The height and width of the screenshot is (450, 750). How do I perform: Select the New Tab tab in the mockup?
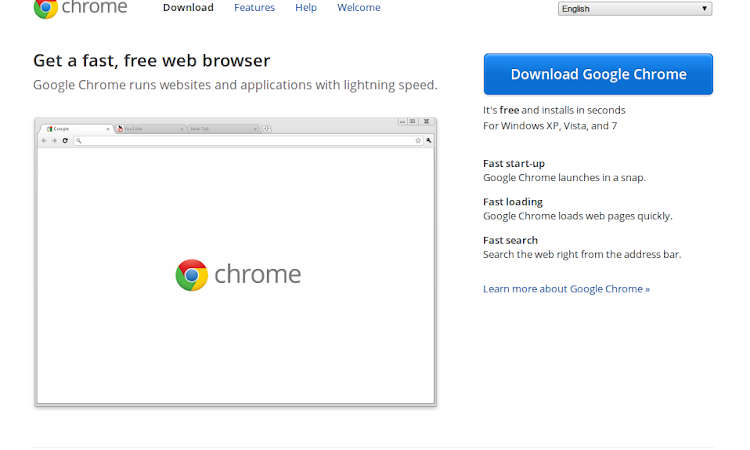point(223,129)
